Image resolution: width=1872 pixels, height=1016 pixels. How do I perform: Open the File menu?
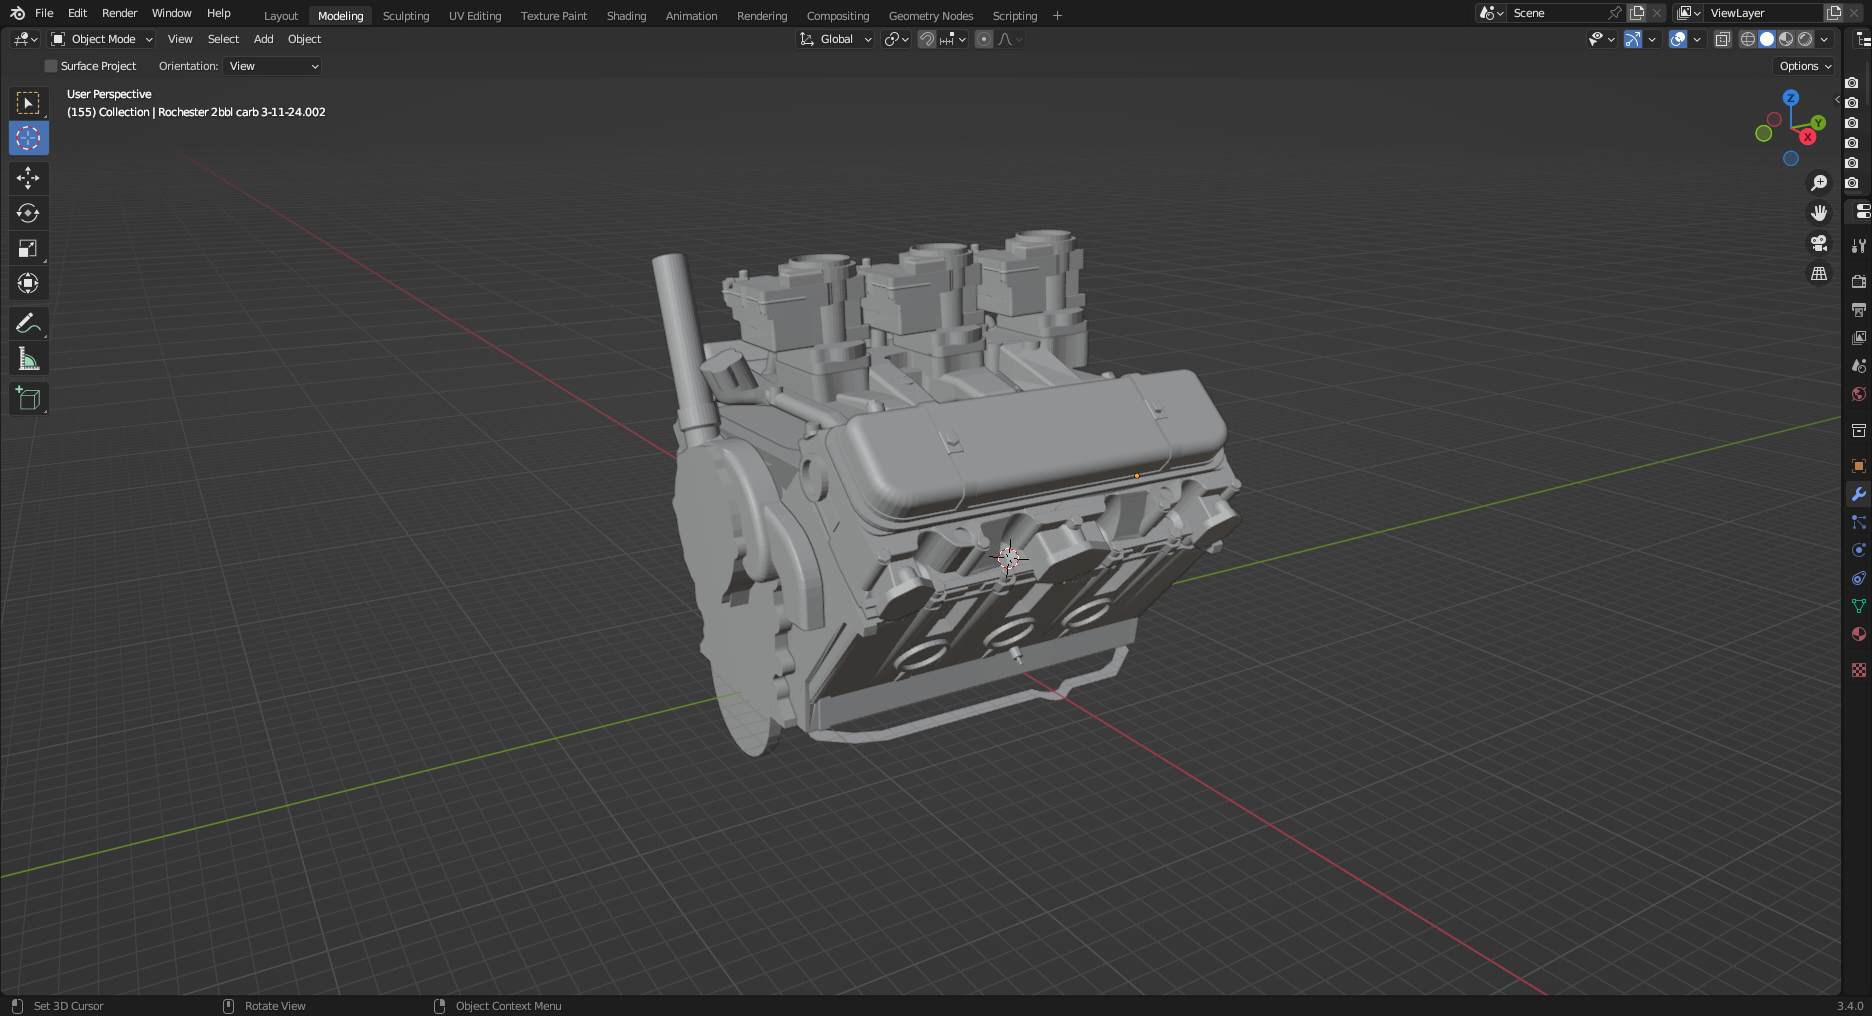coord(44,13)
